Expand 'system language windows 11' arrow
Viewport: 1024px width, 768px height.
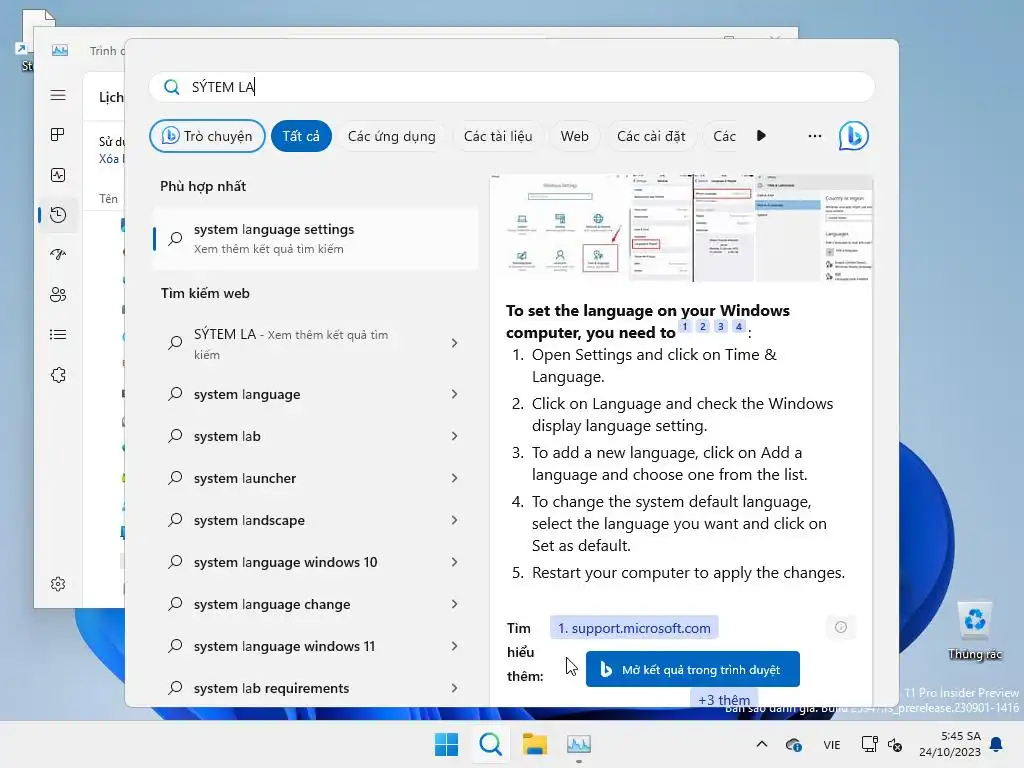tap(455, 646)
